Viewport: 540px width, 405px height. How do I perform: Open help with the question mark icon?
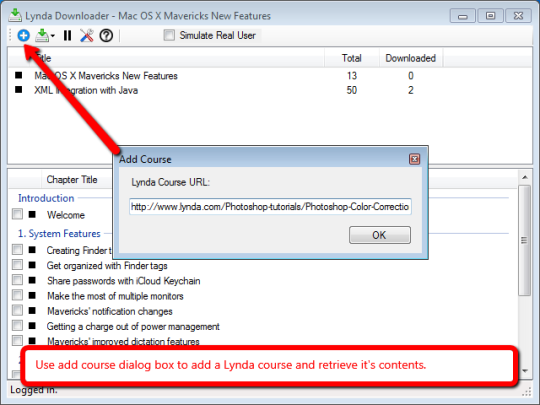pos(106,35)
